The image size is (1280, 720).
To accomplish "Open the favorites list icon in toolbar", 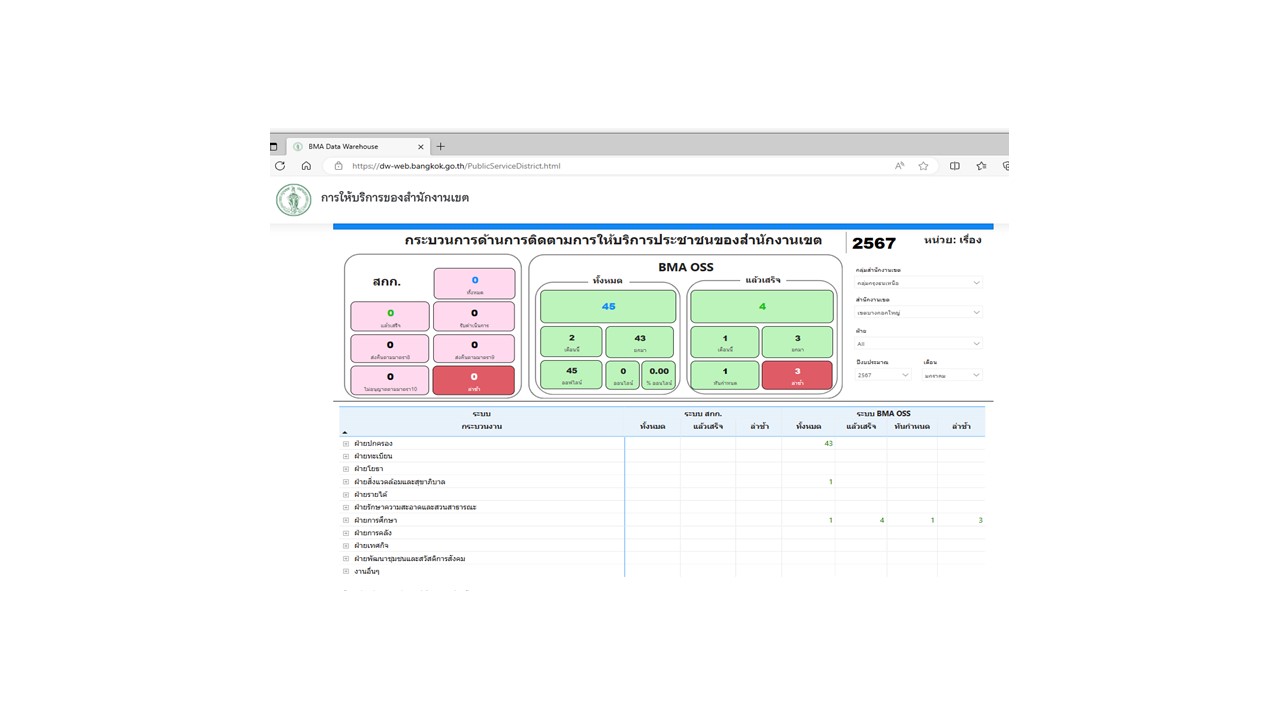I will [x=981, y=166].
